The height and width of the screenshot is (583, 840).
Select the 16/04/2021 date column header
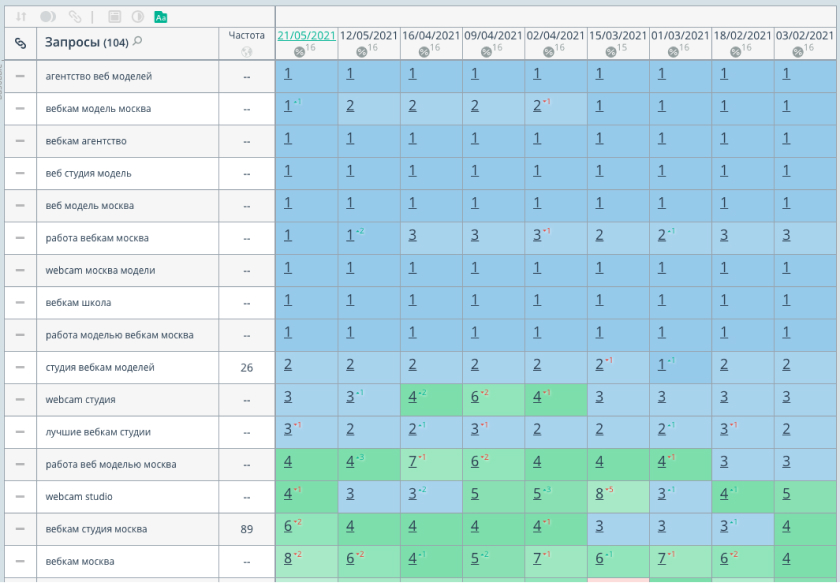[431, 35]
